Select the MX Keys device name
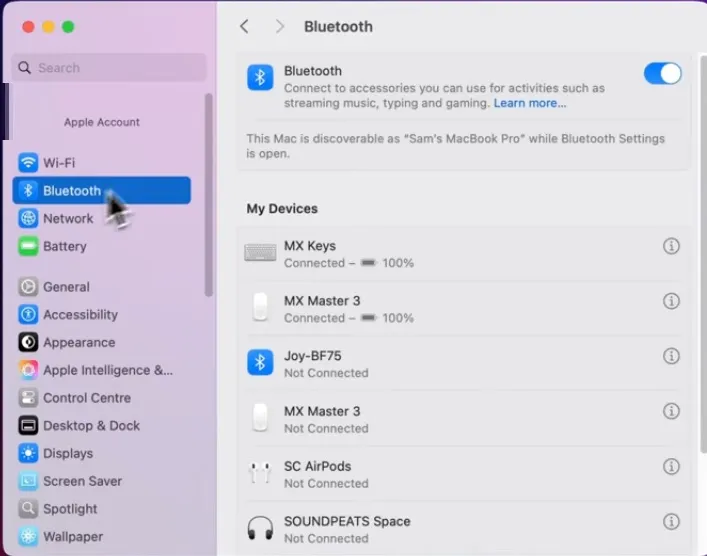This screenshot has width=707, height=556. (310, 246)
